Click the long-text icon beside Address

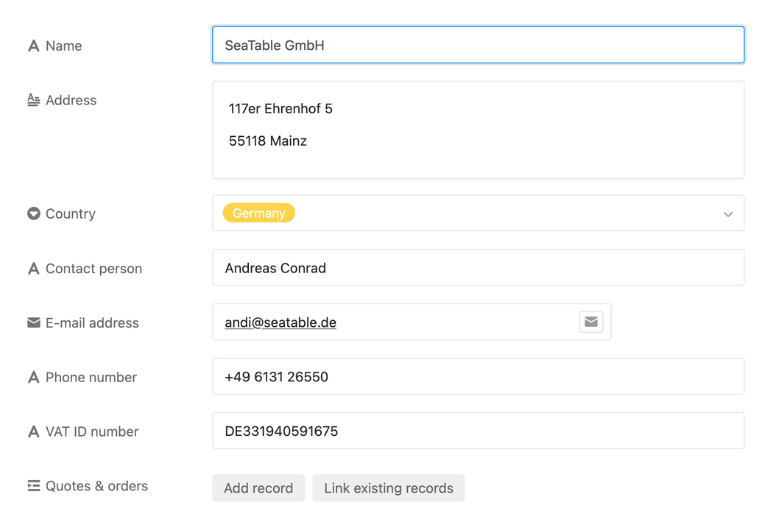click(33, 100)
